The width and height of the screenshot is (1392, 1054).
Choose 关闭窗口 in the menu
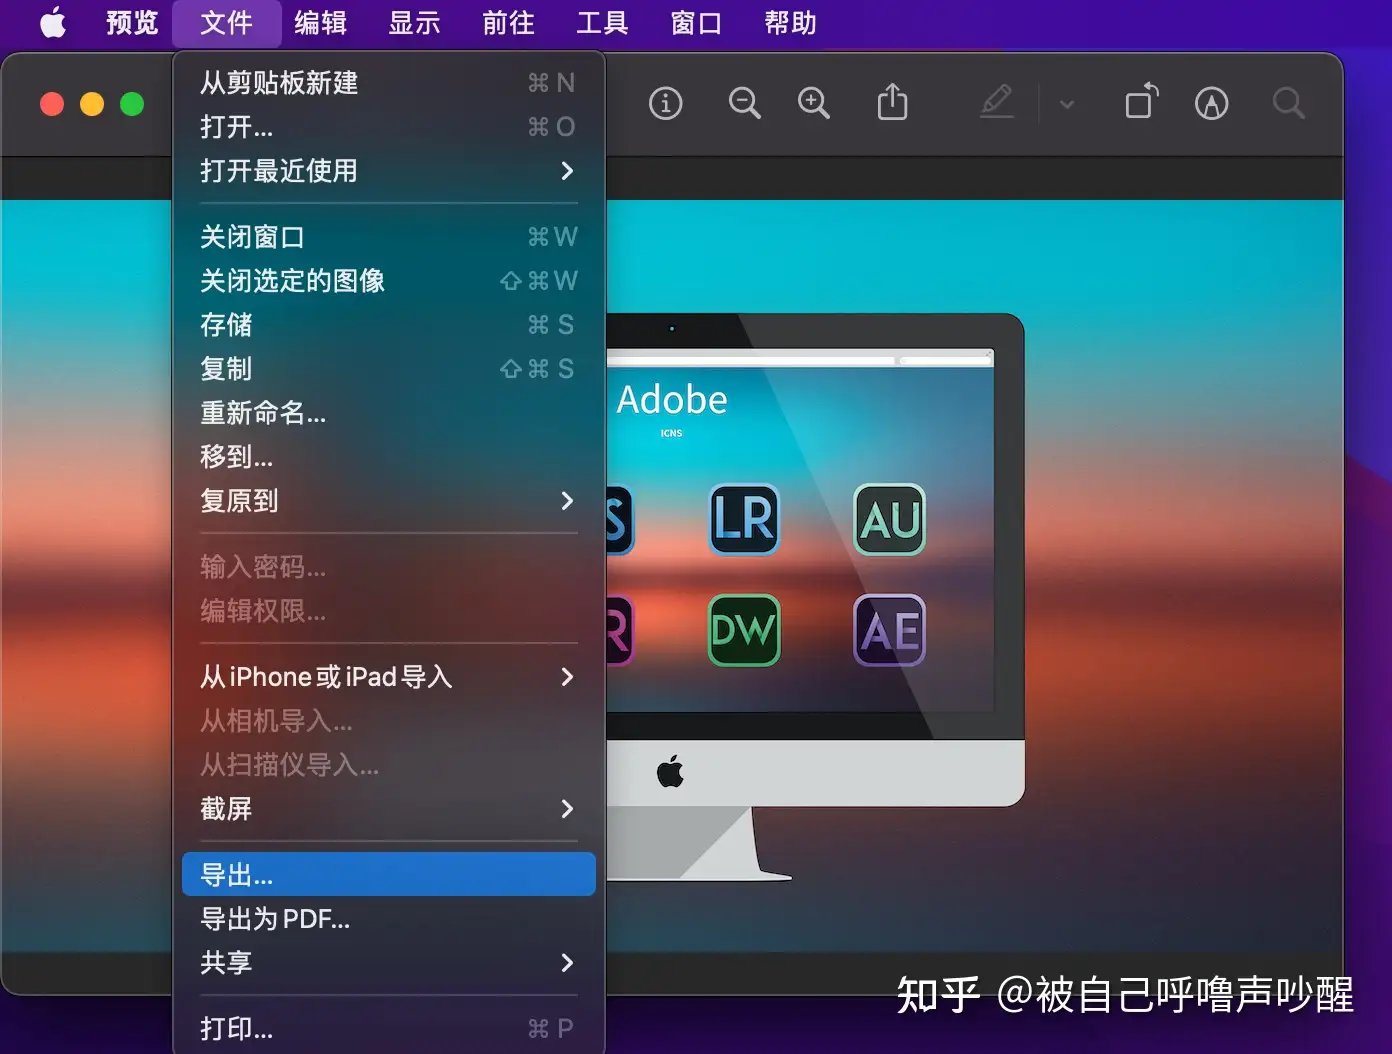[389, 236]
